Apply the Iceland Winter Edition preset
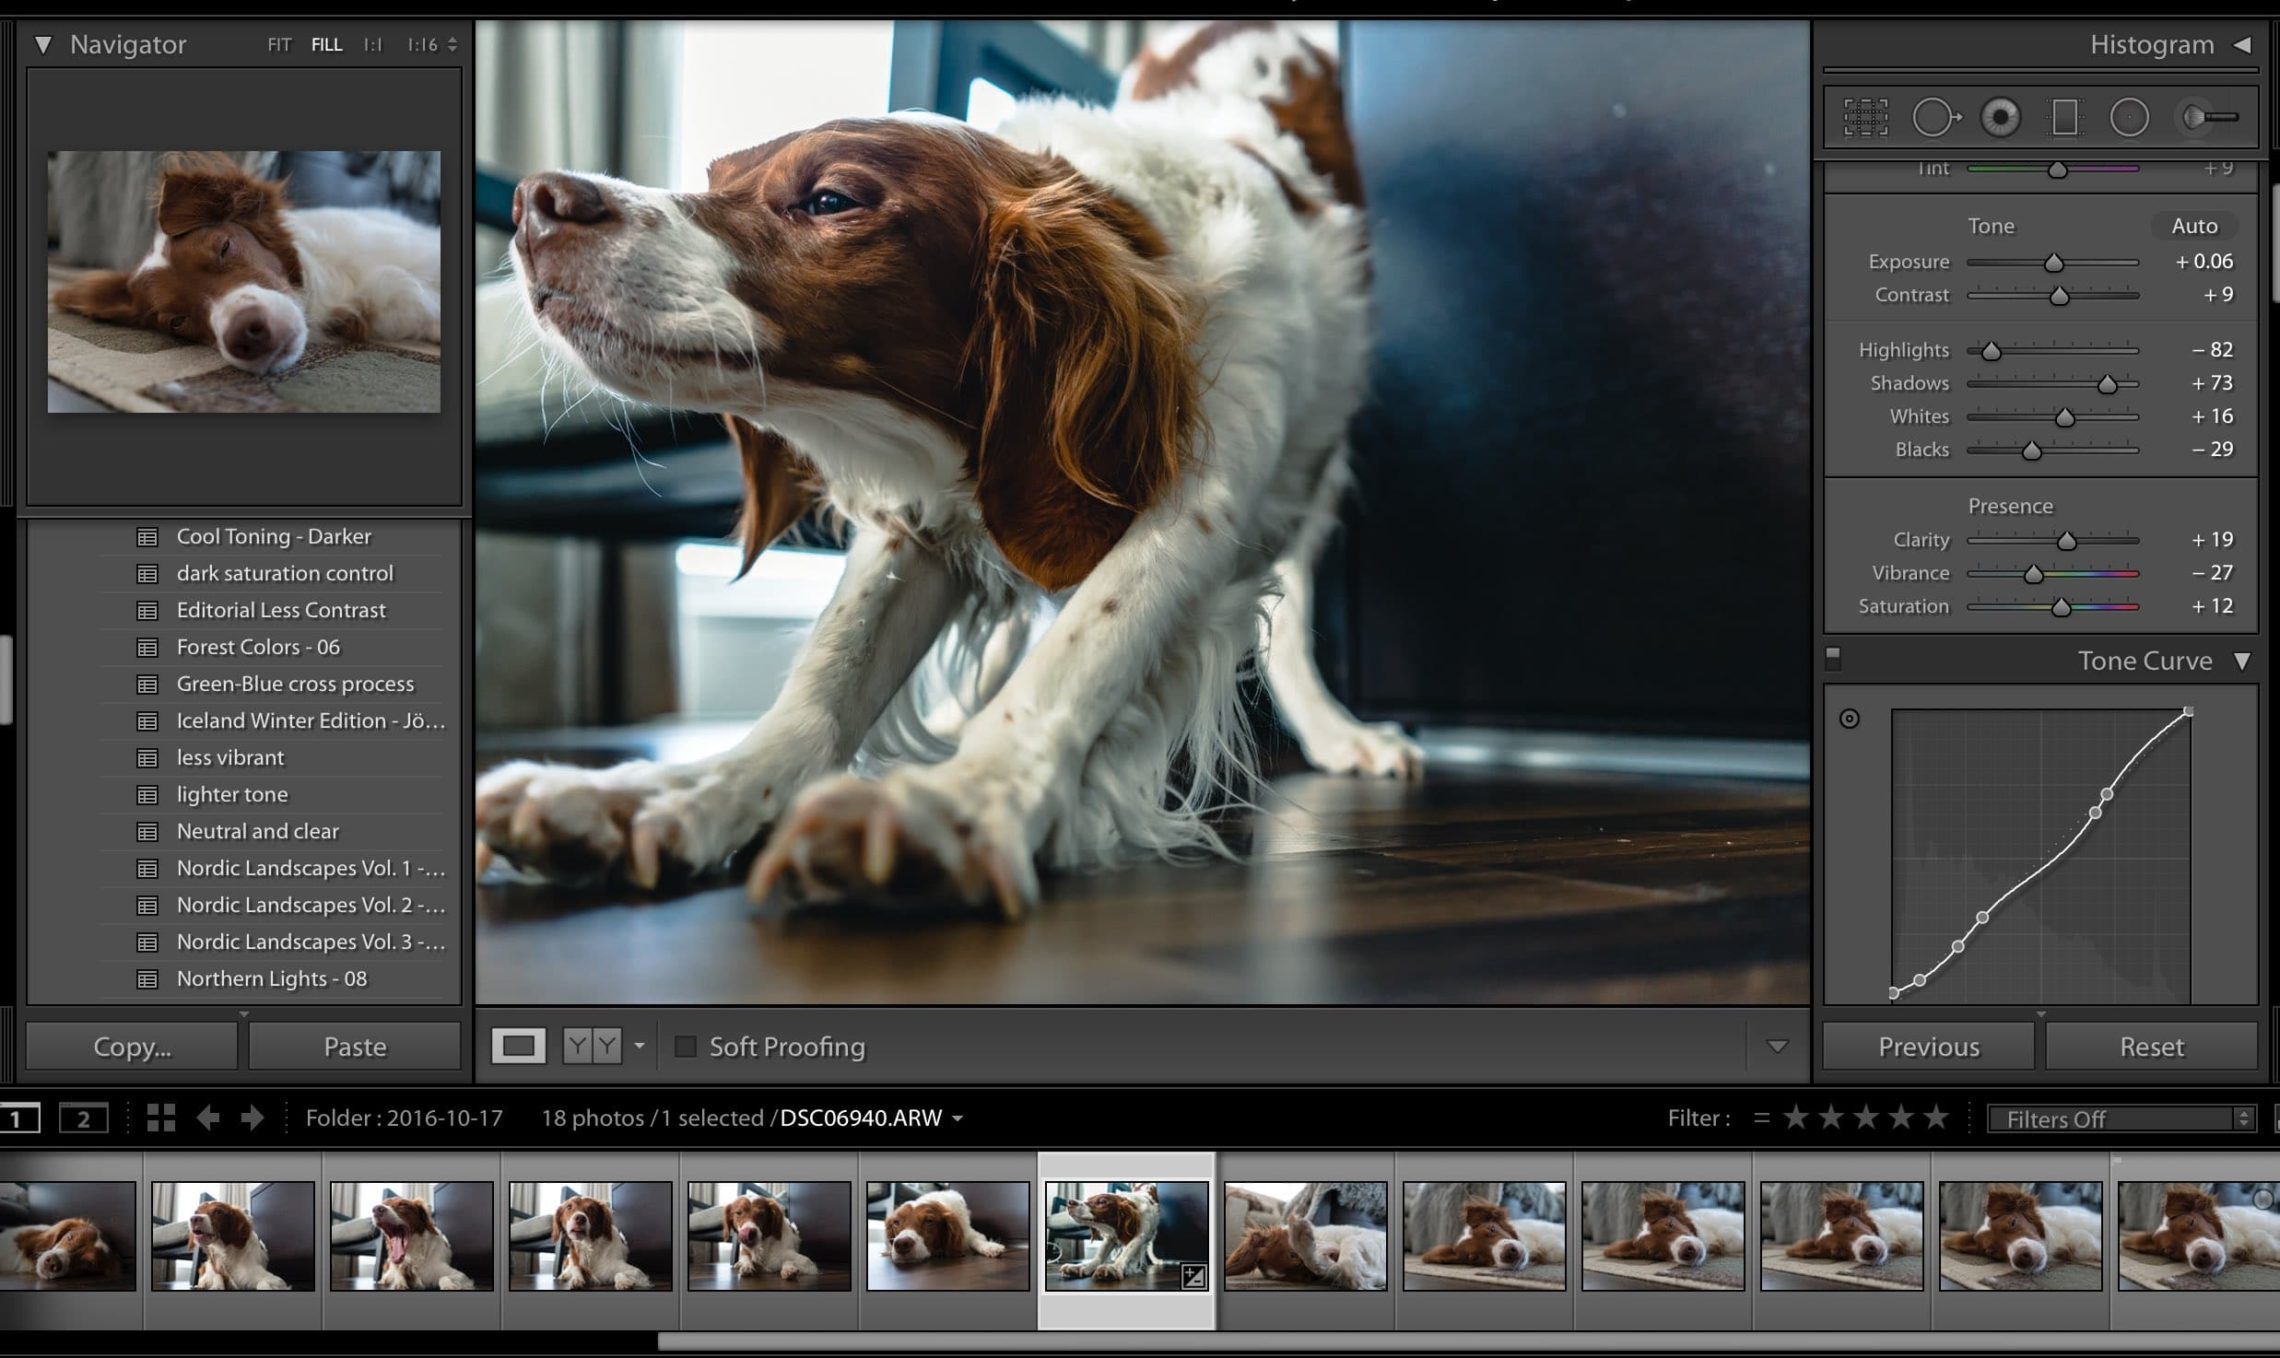This screenshot has height=1358, width=2280. coord(311,721)
